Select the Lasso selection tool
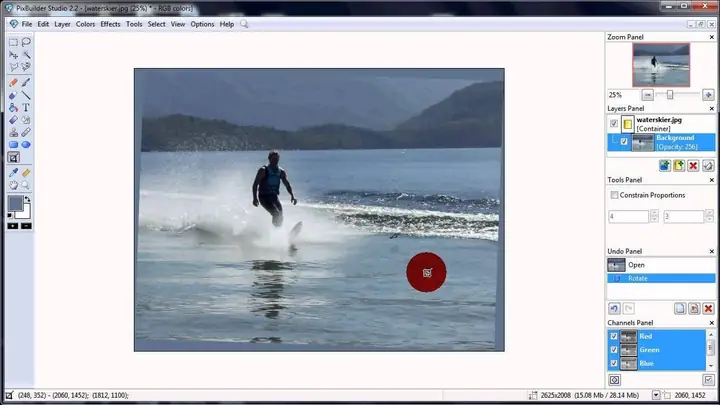Viewport: 720px width, 405px height. [x=26, y=42]
